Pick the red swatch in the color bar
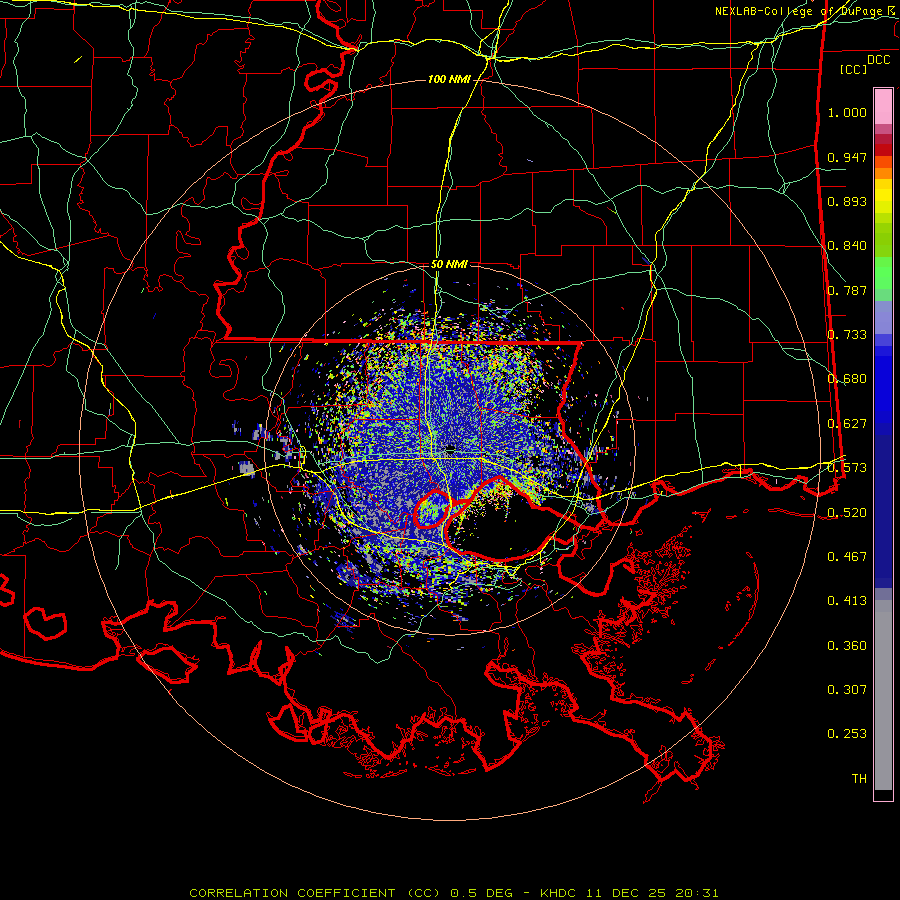 pos(883,150)
